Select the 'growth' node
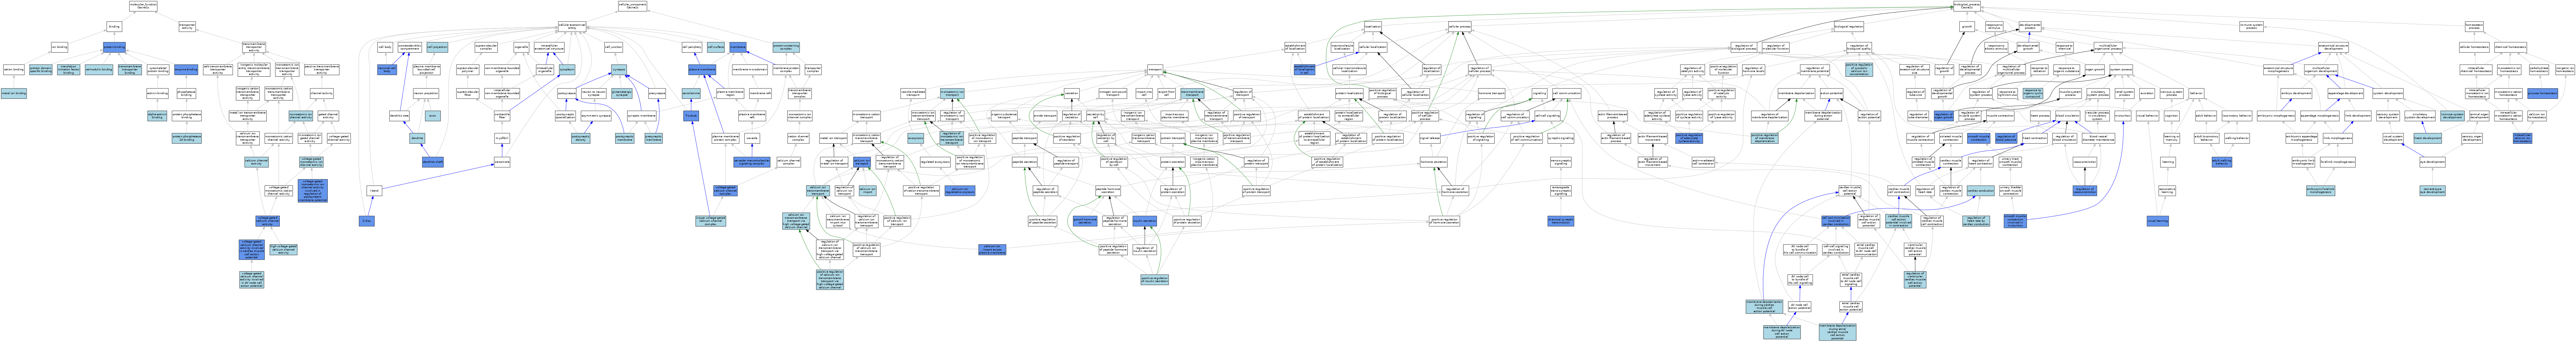The height and width of the screenshot is (342, 2576). click(x=1967, y=27)
